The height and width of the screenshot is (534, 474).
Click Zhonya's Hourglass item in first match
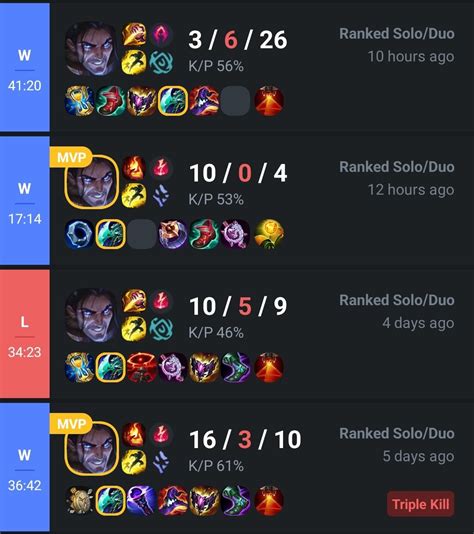point(79,101)
